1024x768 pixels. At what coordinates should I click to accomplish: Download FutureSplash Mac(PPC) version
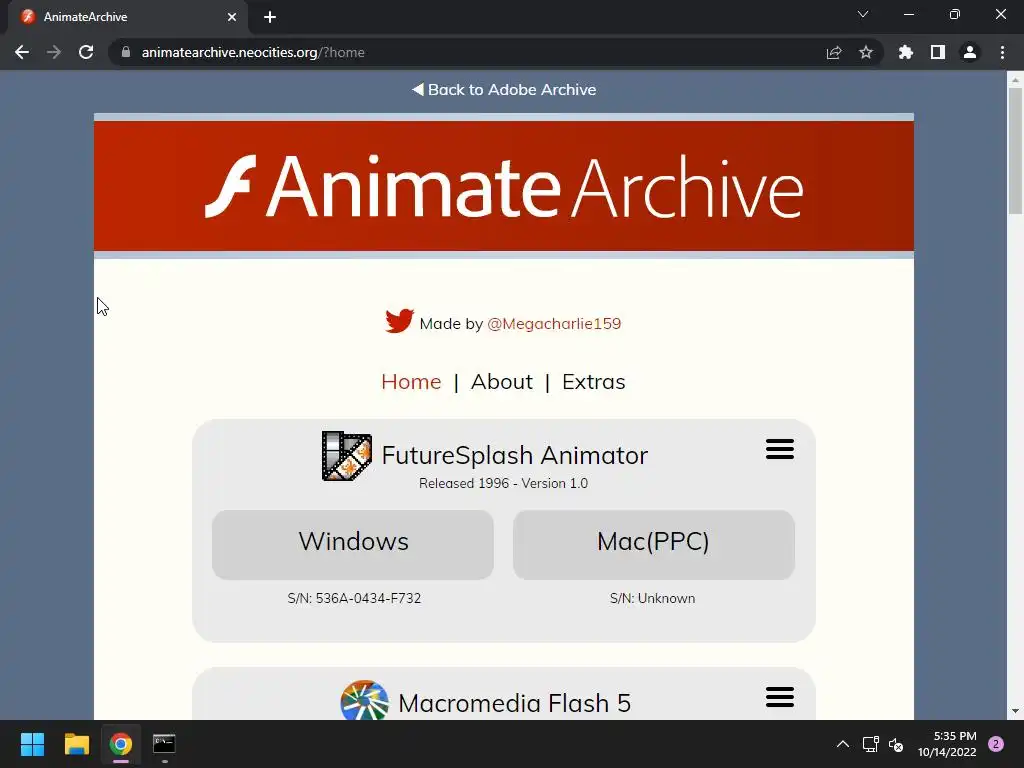654,545
